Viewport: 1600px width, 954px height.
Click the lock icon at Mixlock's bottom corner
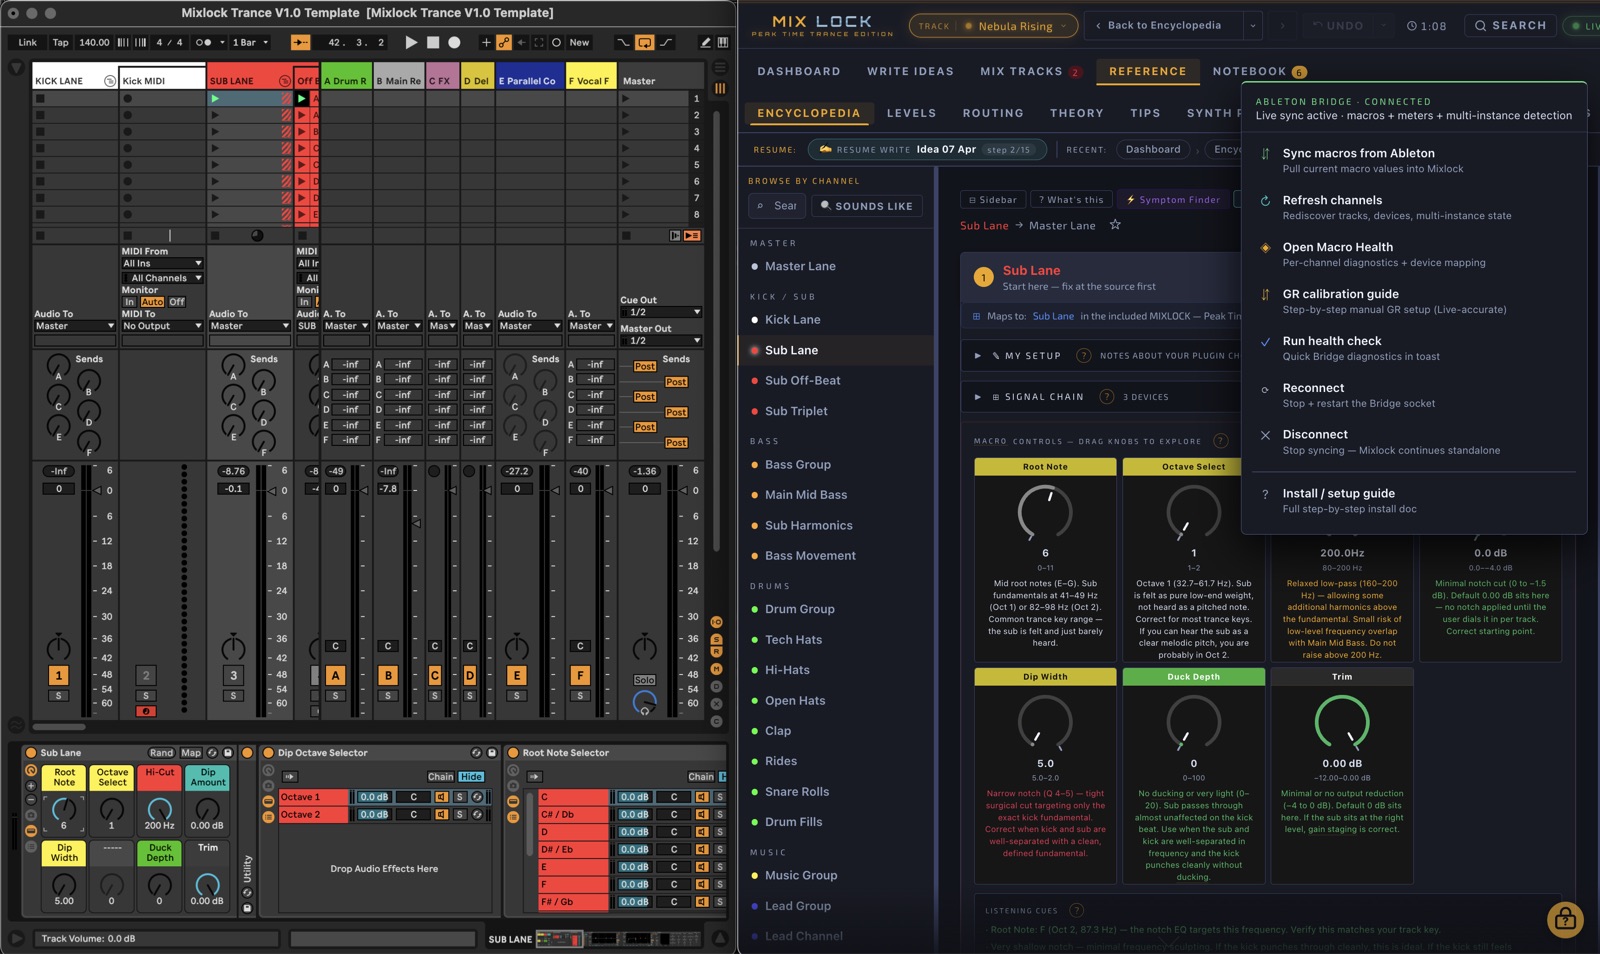pos(1565,919)
